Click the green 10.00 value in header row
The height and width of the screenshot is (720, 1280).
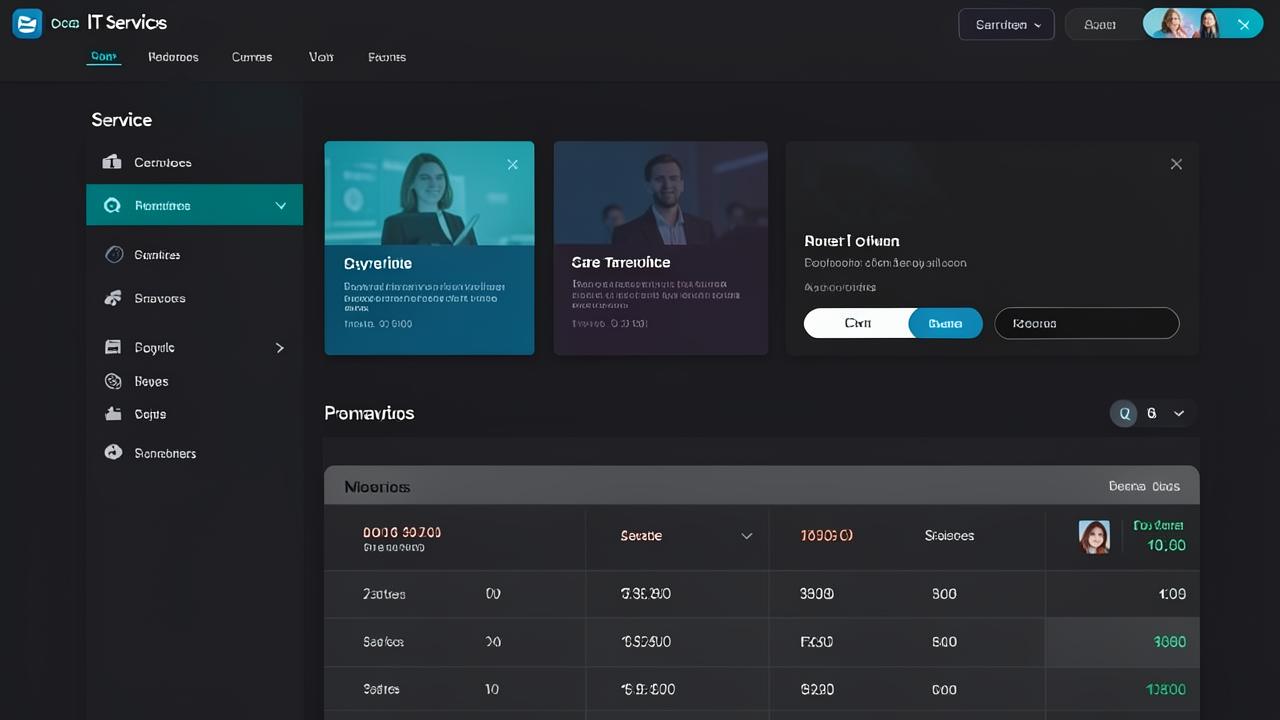(x=1166, y=545)
